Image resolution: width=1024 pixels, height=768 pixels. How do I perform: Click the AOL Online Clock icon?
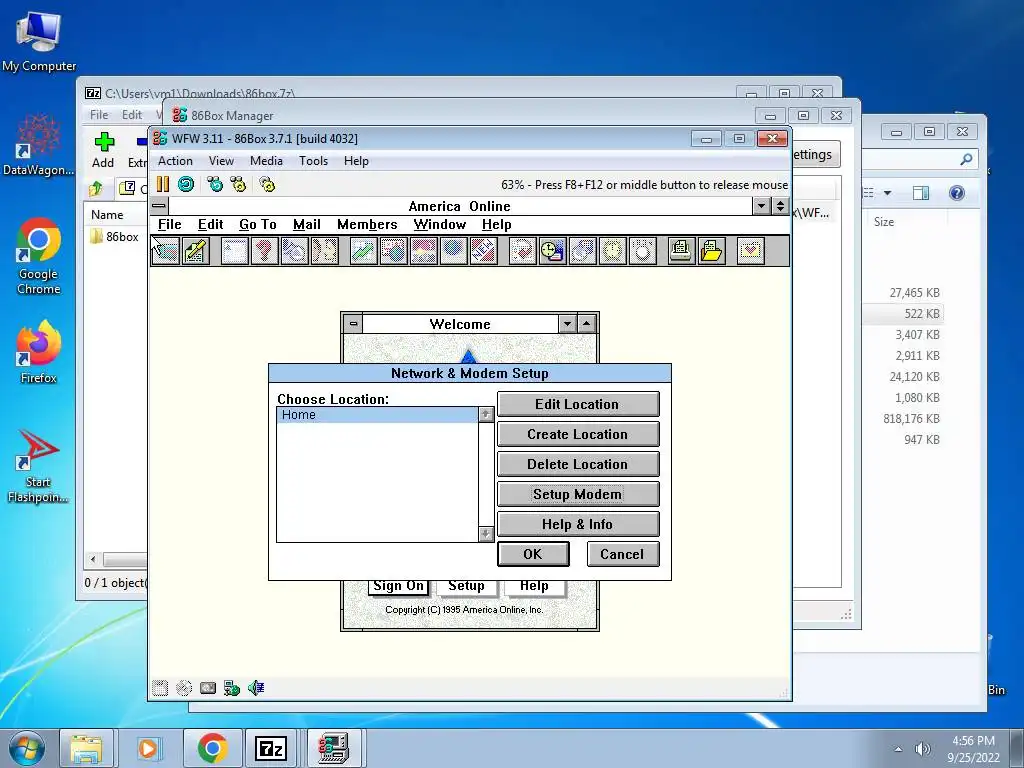(x=613, y=251)
